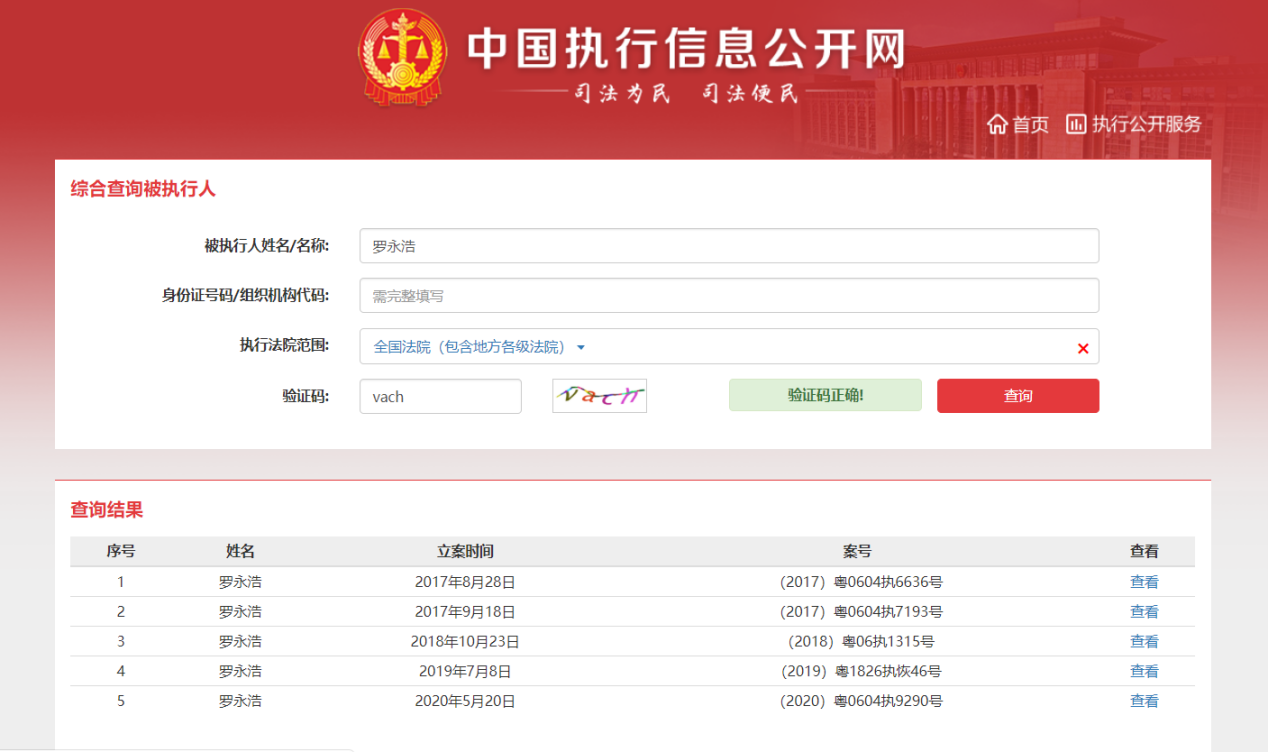This screenshot has height=752, width=1268.
Task: Click the 中国执行信息公开网 site title
Action: point(686,49)
